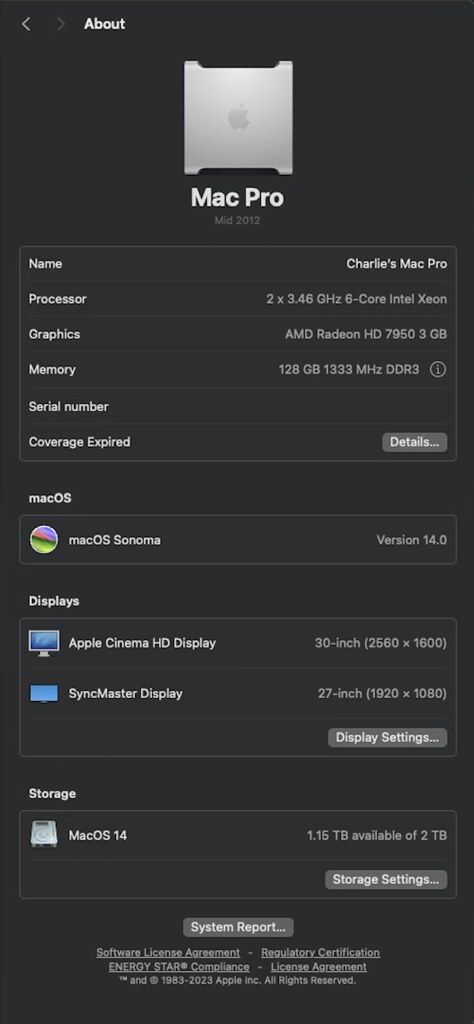Image resolution: width=474 pixels, height=1024 pixels.
Task: Open Storage Settings
Action: pos(386,879)
